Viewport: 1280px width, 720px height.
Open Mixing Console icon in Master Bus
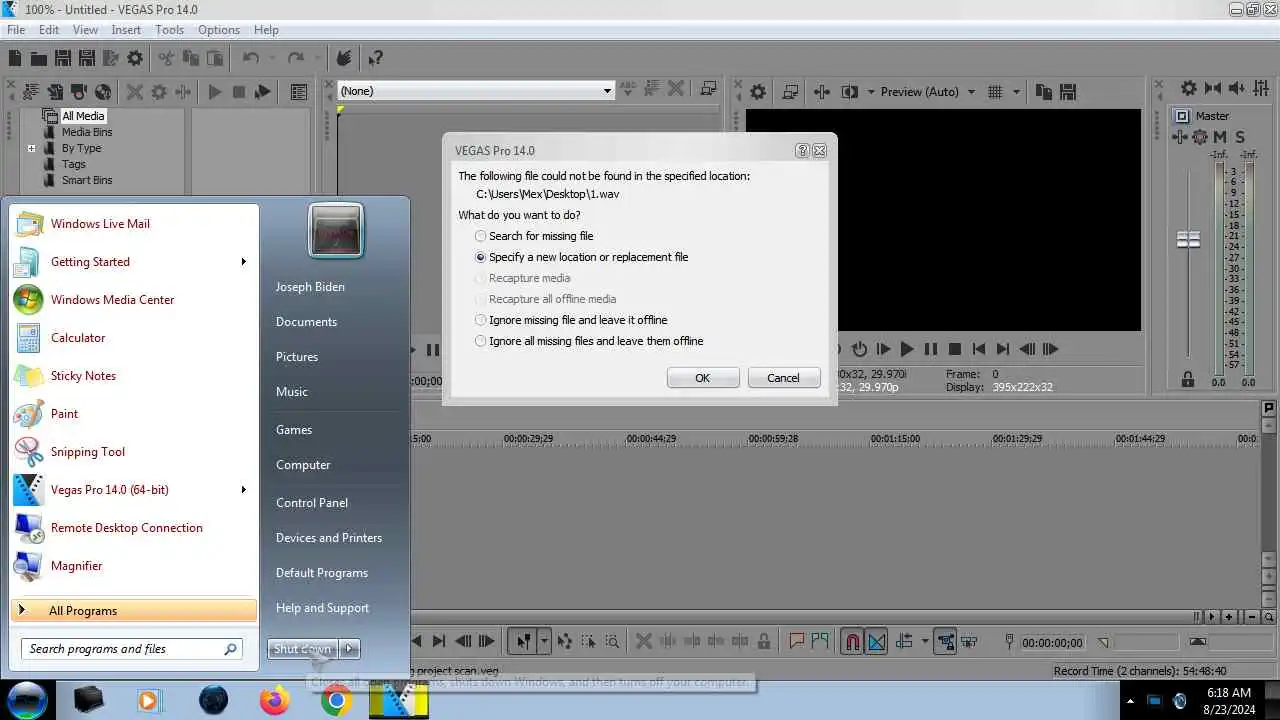[1262, 88]
